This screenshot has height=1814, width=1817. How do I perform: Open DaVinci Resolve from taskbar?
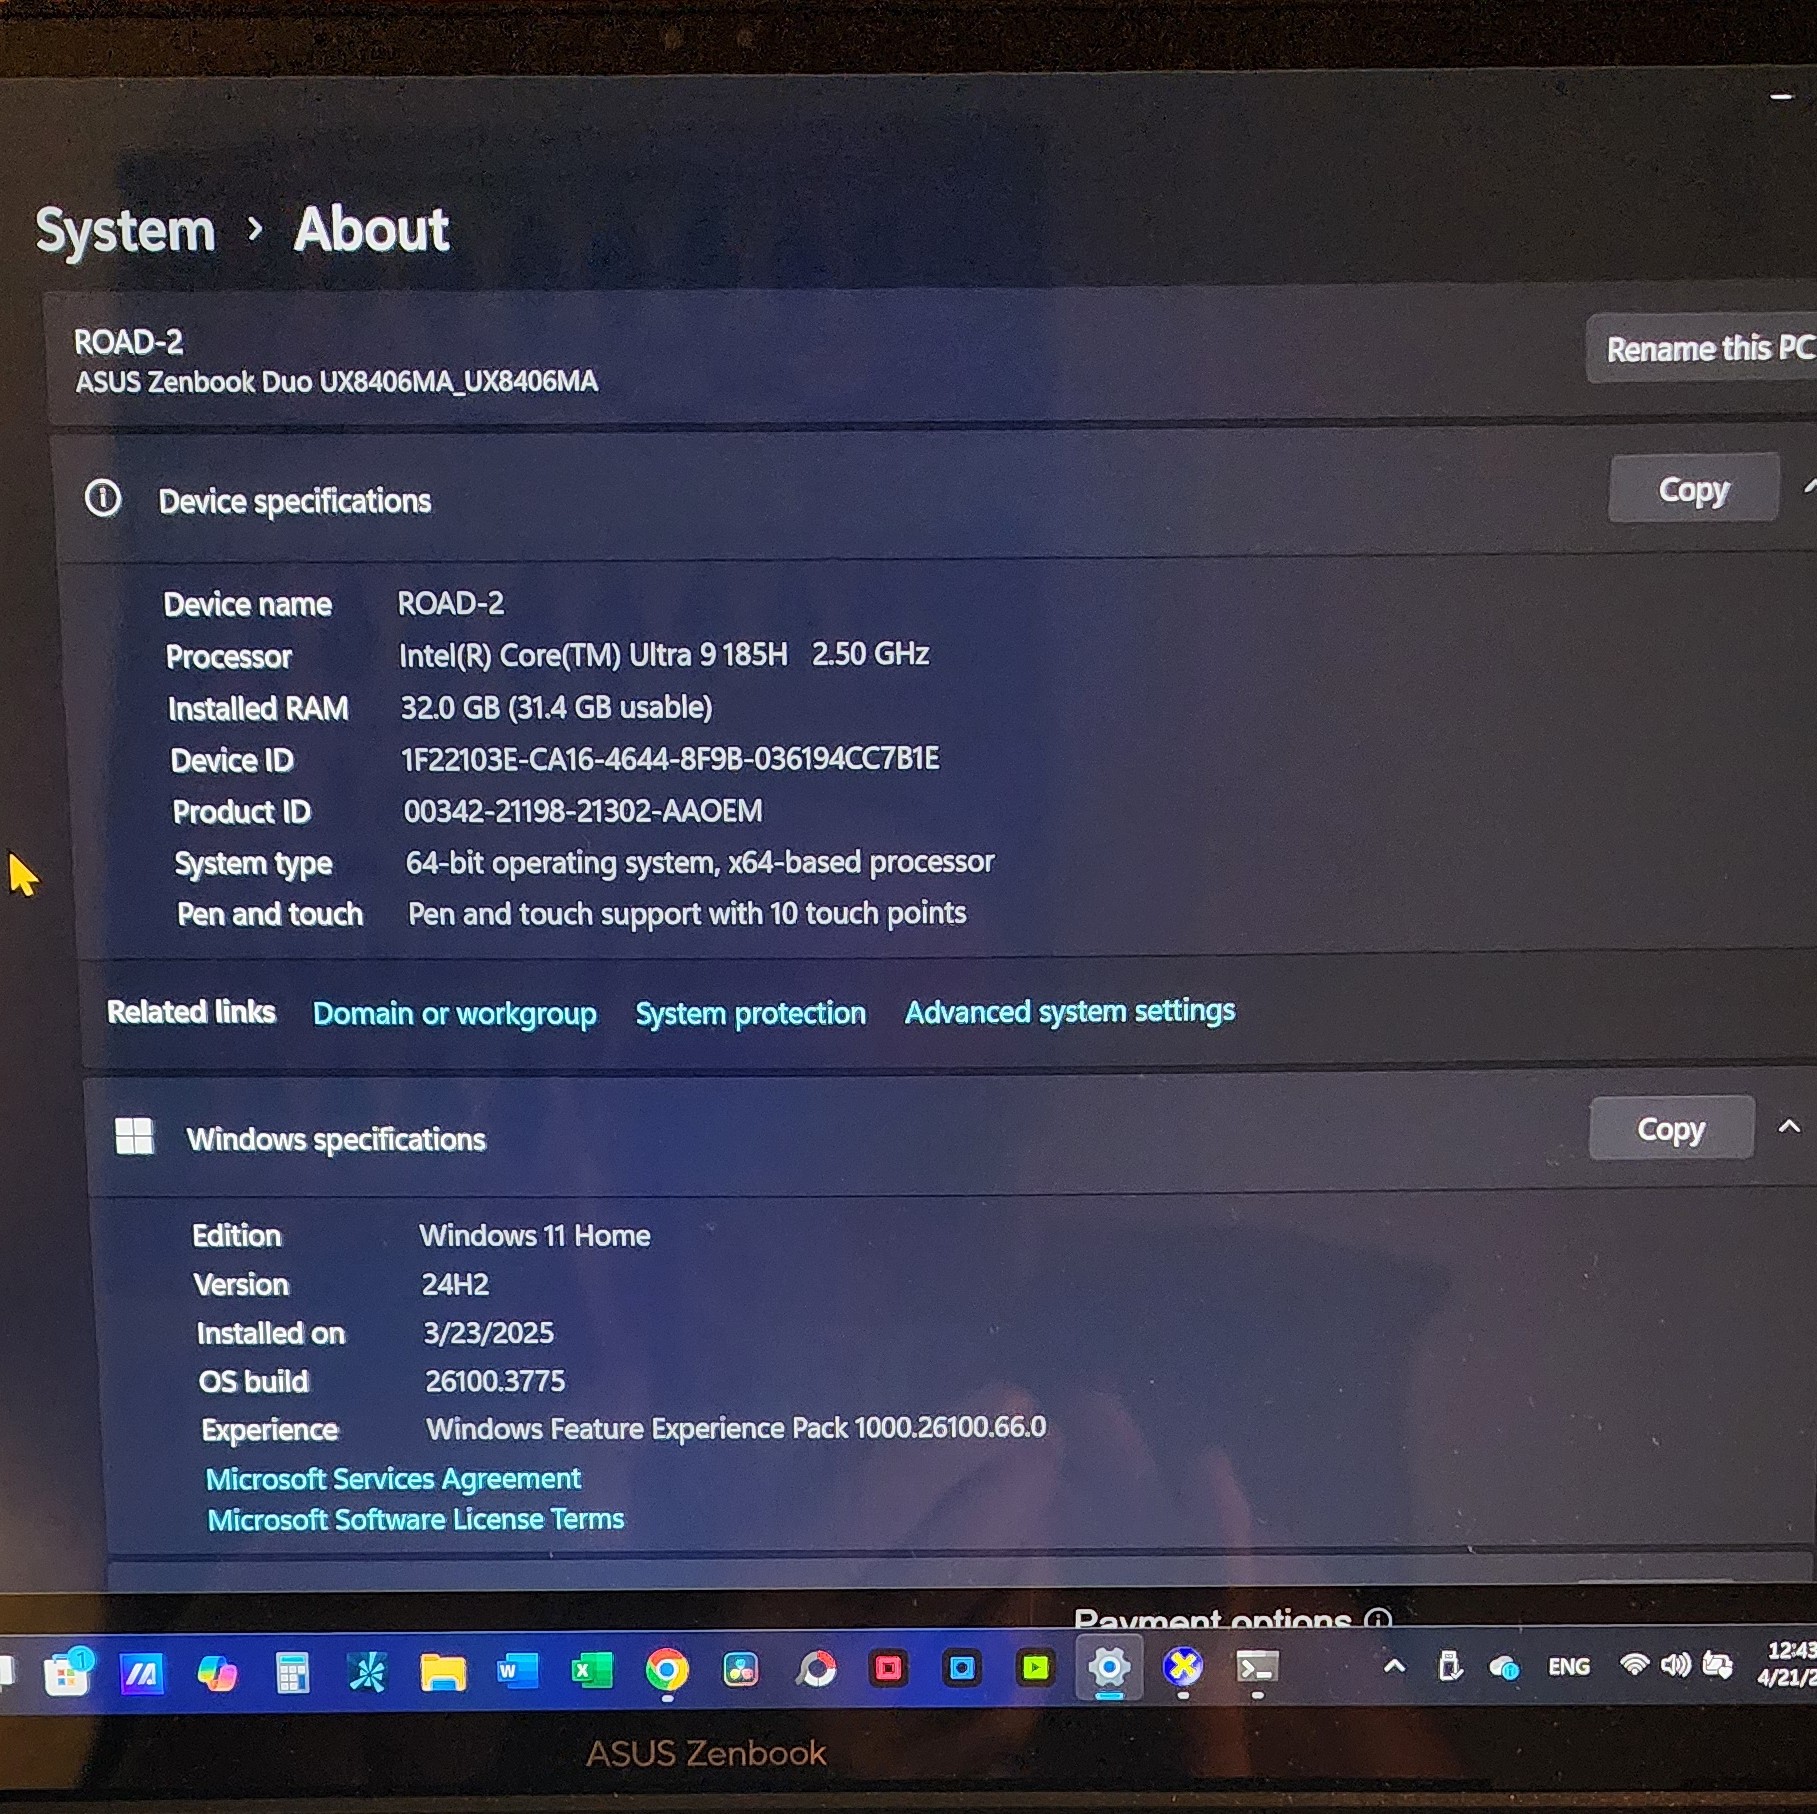pyautogui.click(x=741, y=1669)
